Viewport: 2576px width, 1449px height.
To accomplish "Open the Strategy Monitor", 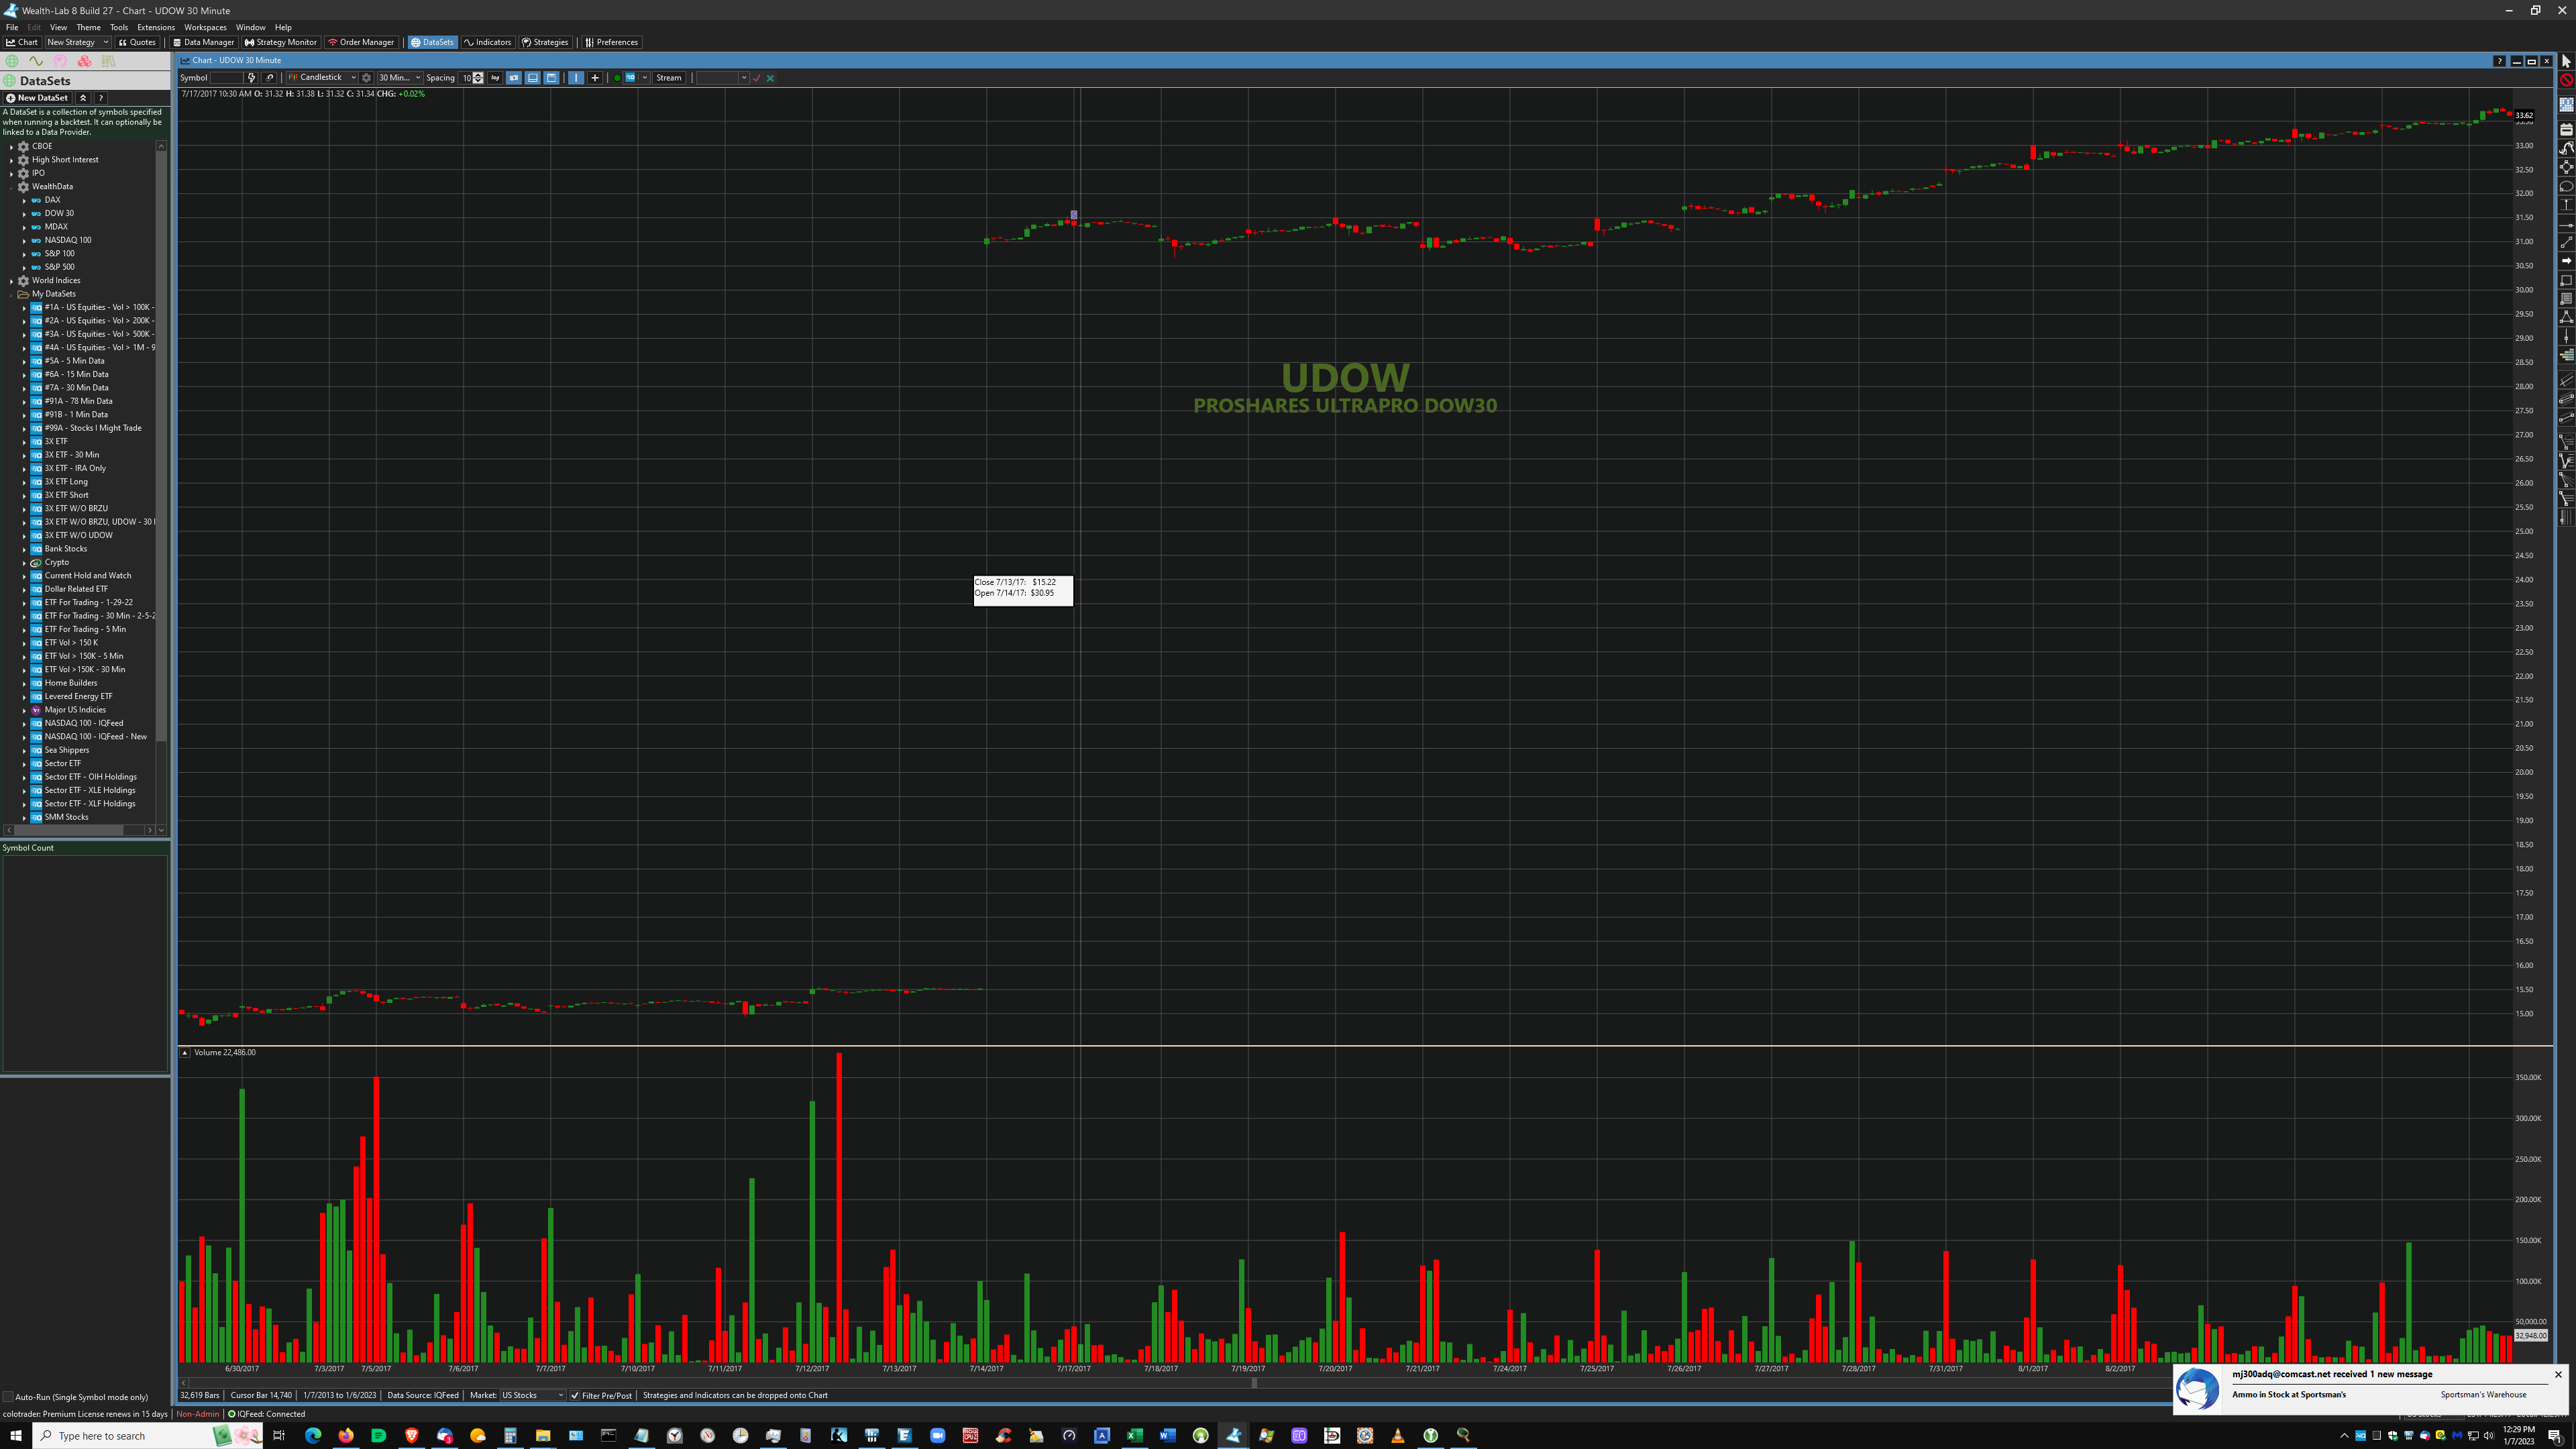I will (x=281, y=42).
